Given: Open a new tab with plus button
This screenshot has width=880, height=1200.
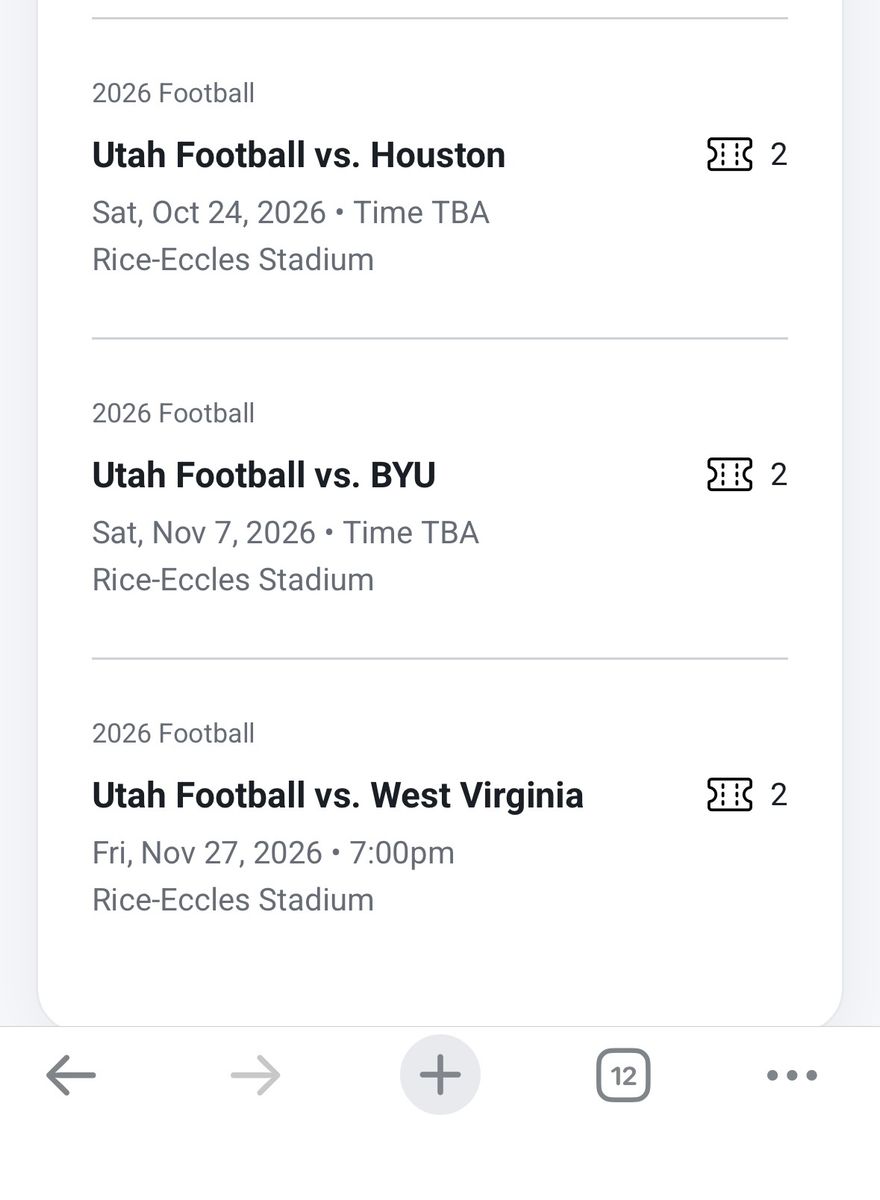Looking at the screenshot, I should coord(440,1075).
